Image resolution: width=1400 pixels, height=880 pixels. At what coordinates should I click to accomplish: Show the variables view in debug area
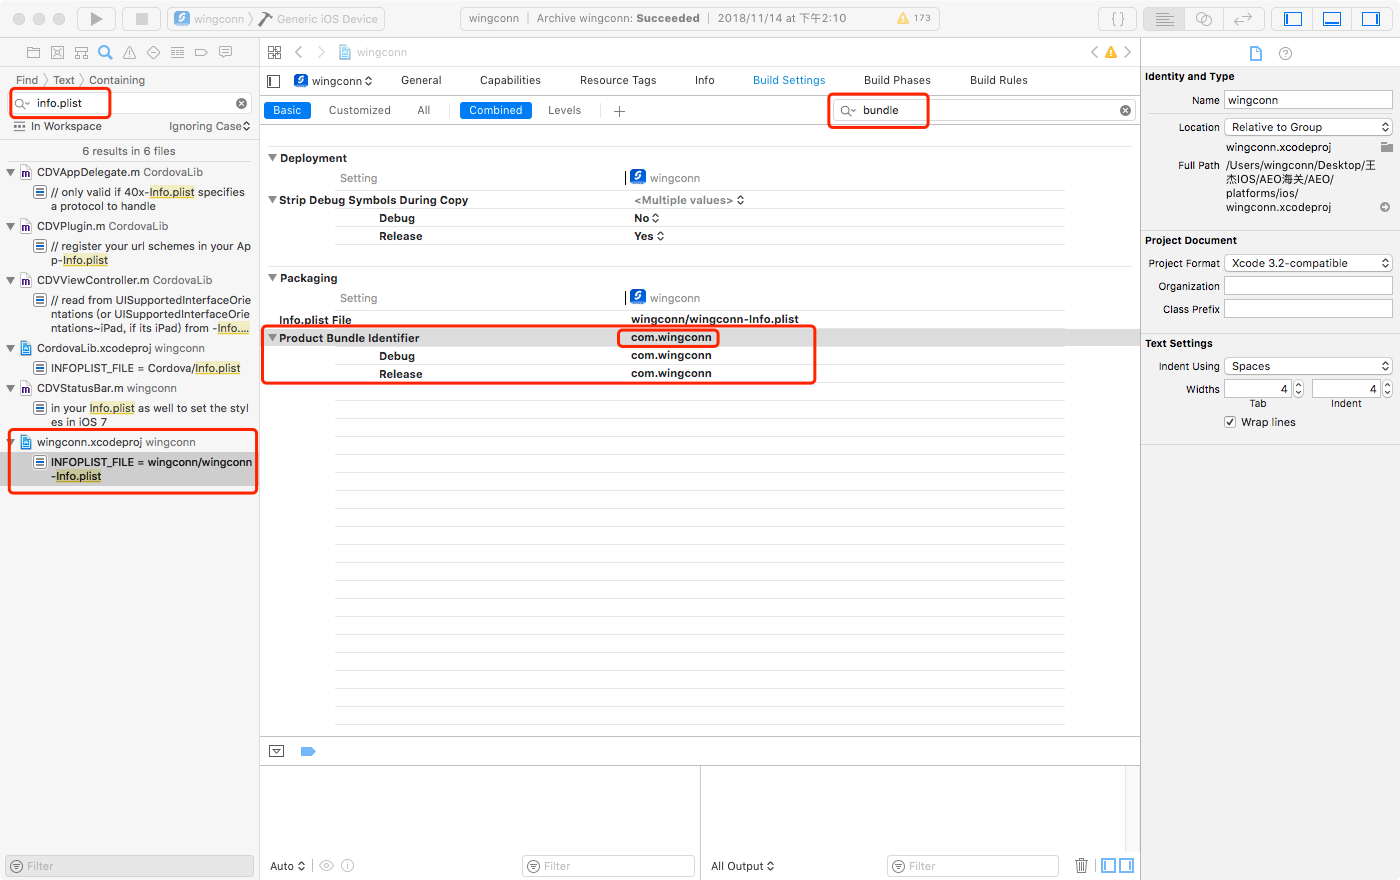pyautogui.click(x=1108, y=865)
